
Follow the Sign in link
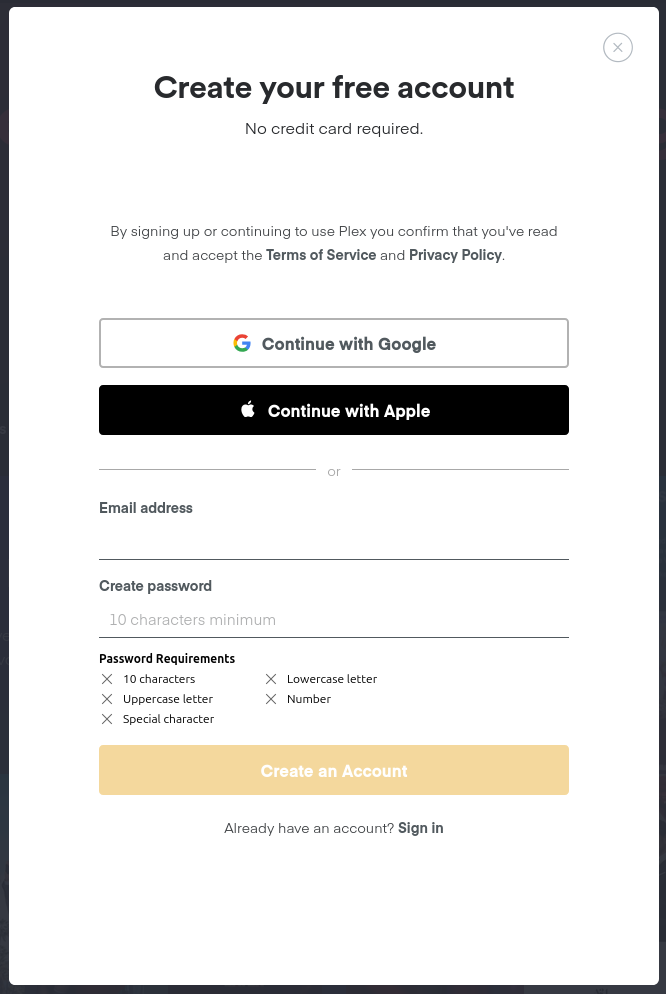point(421,828)
